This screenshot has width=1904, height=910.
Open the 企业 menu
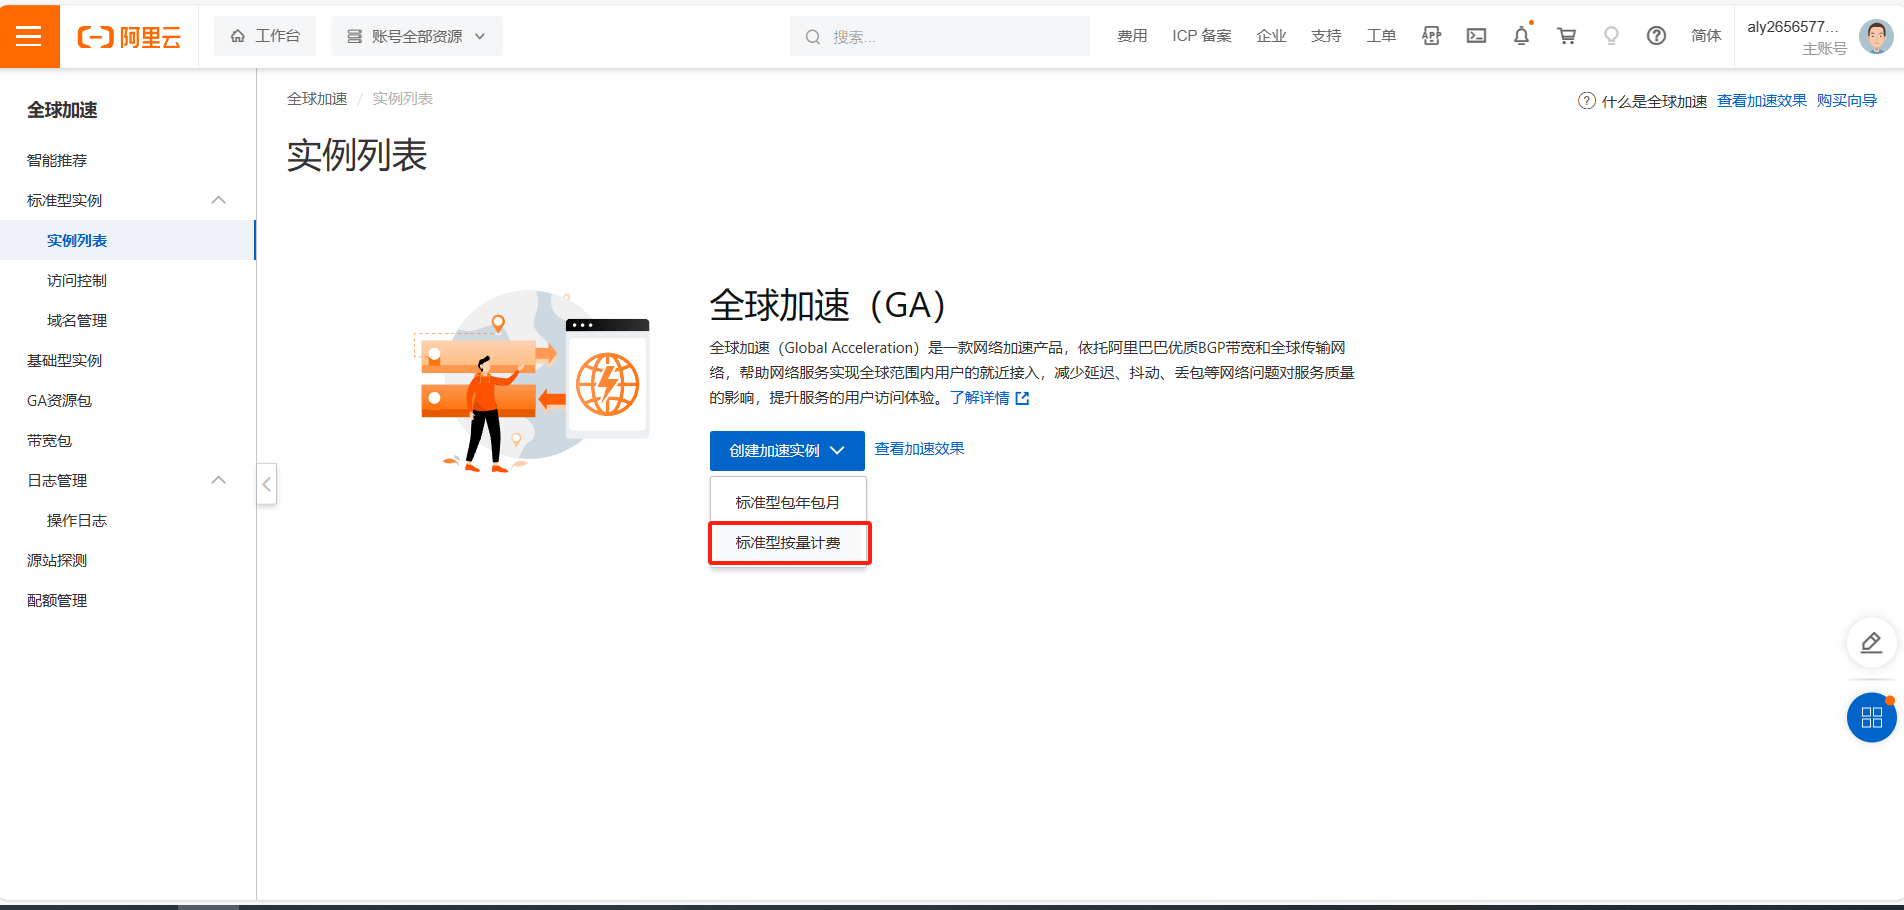[1271, 36]
